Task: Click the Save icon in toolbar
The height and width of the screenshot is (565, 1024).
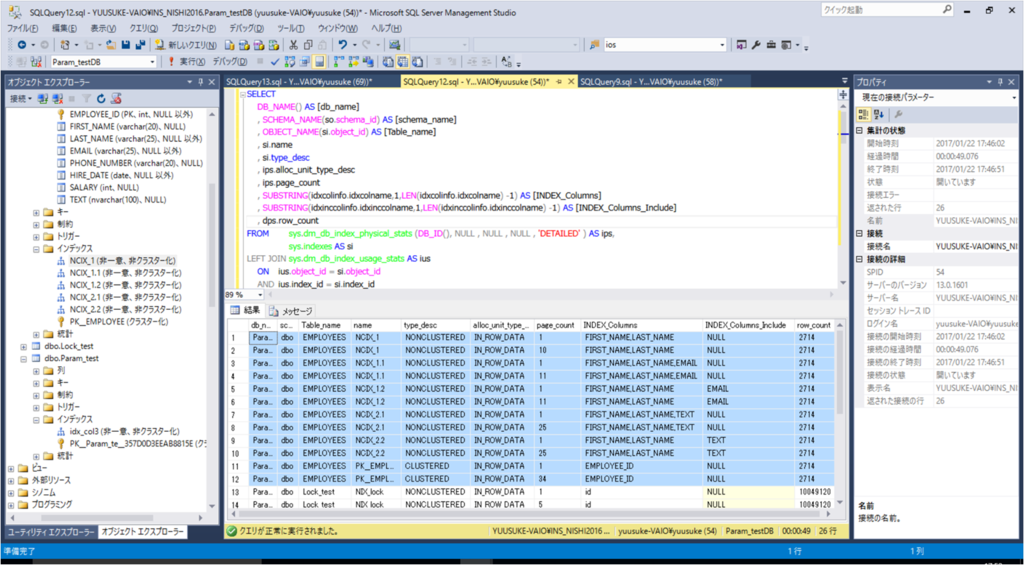Action: tap(126, 44)
